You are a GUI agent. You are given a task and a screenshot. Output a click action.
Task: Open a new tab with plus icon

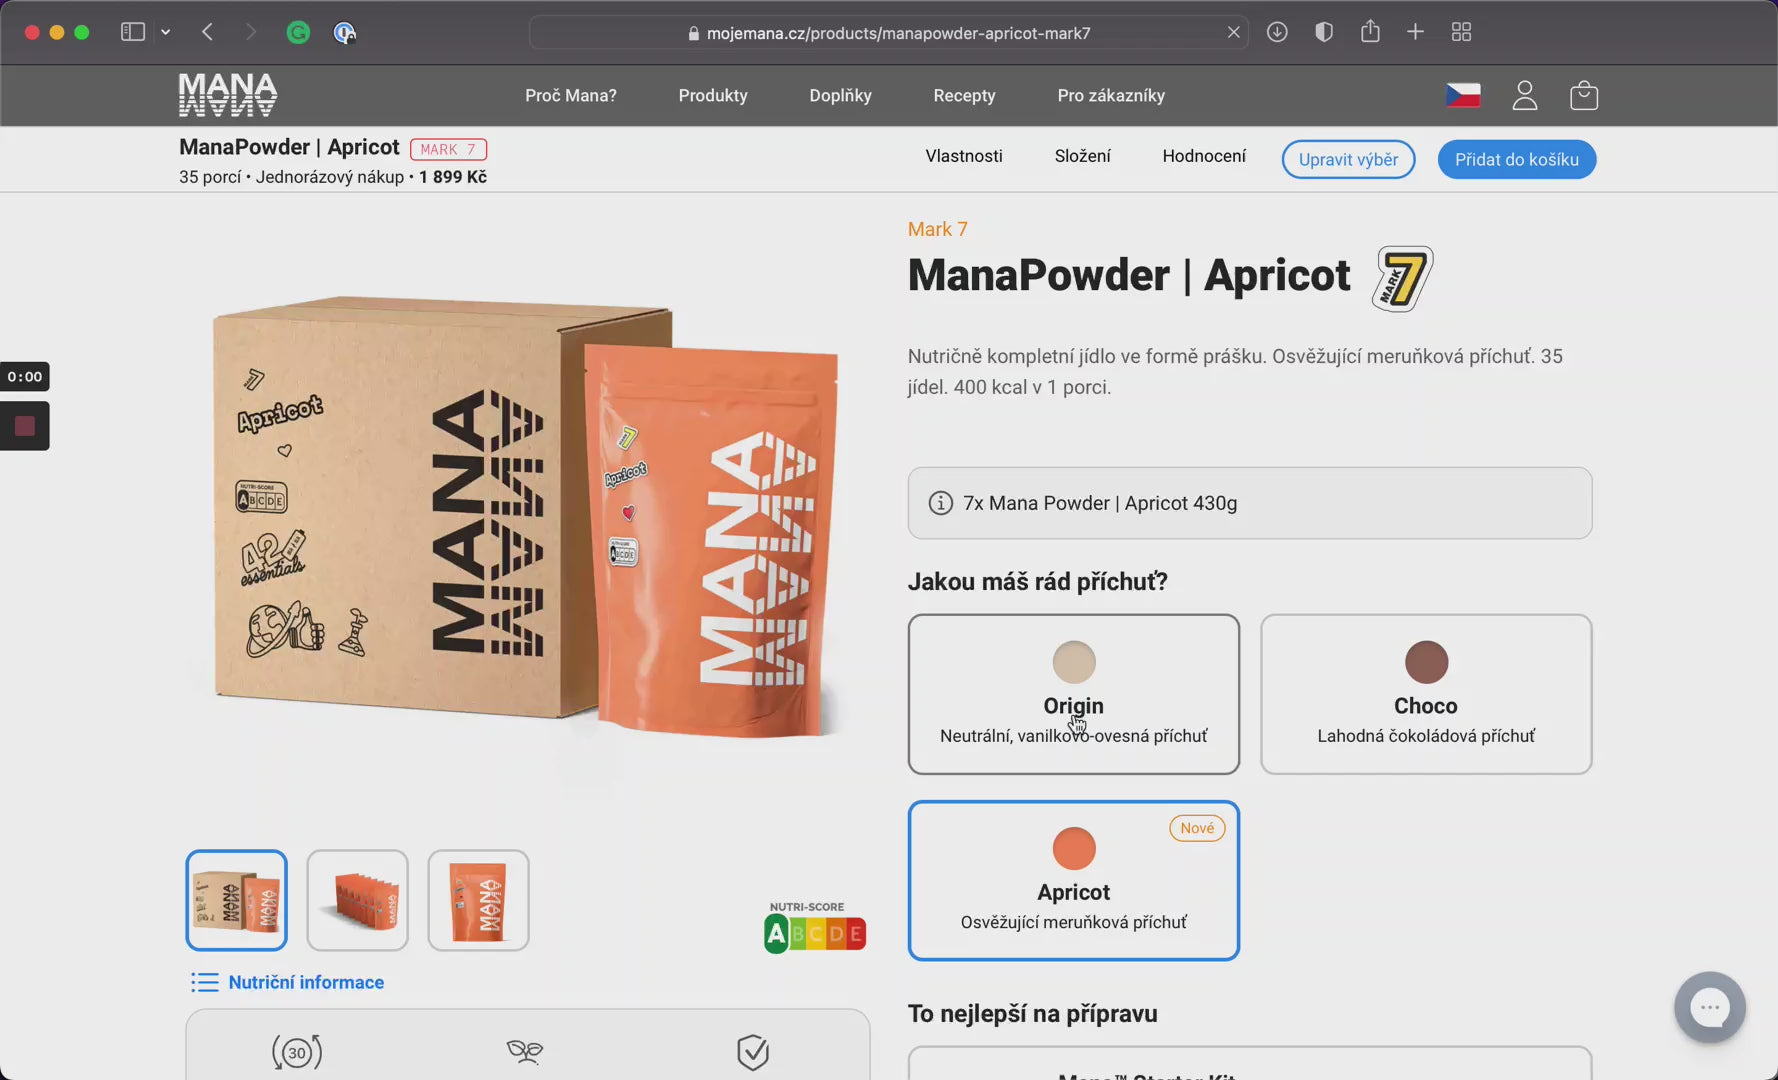1415,32
